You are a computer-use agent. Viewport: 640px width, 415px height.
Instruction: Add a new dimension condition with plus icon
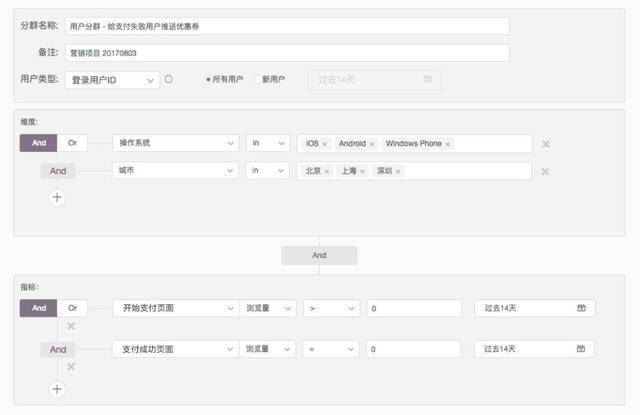coord(57,198)
